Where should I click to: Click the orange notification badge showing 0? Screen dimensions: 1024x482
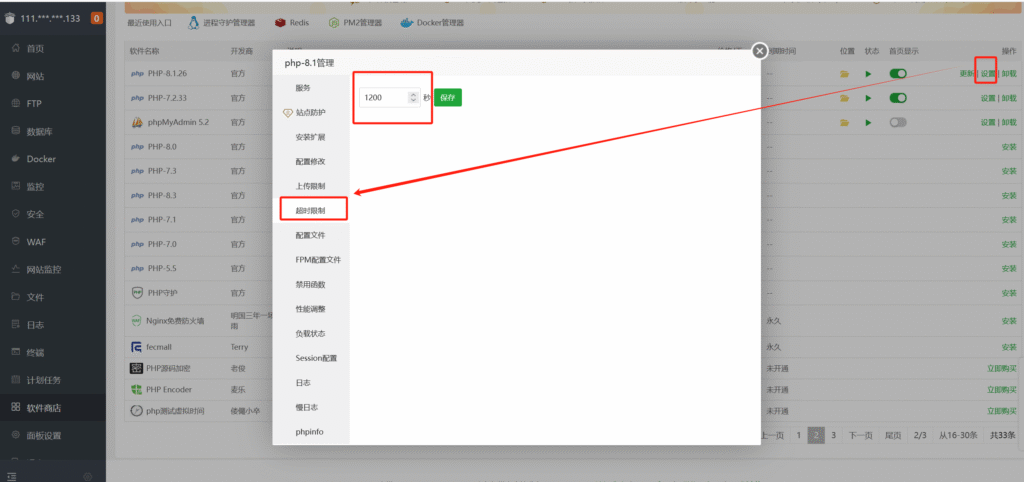[x=97, y=18]
